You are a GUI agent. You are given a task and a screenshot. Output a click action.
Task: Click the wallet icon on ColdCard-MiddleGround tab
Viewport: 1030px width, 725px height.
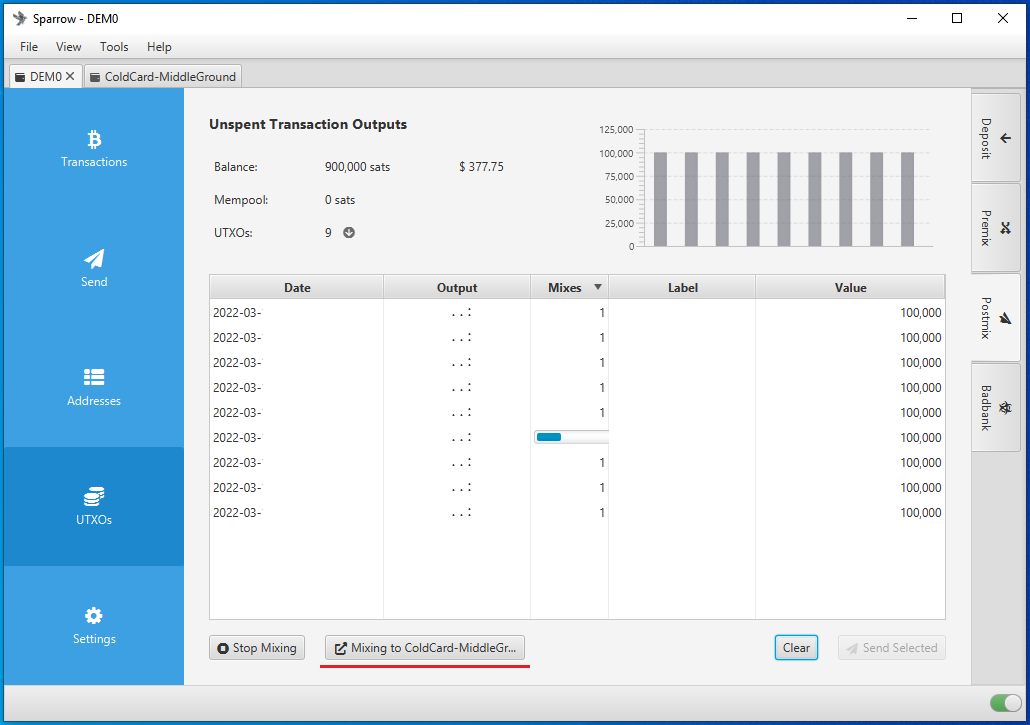point(95,77)
